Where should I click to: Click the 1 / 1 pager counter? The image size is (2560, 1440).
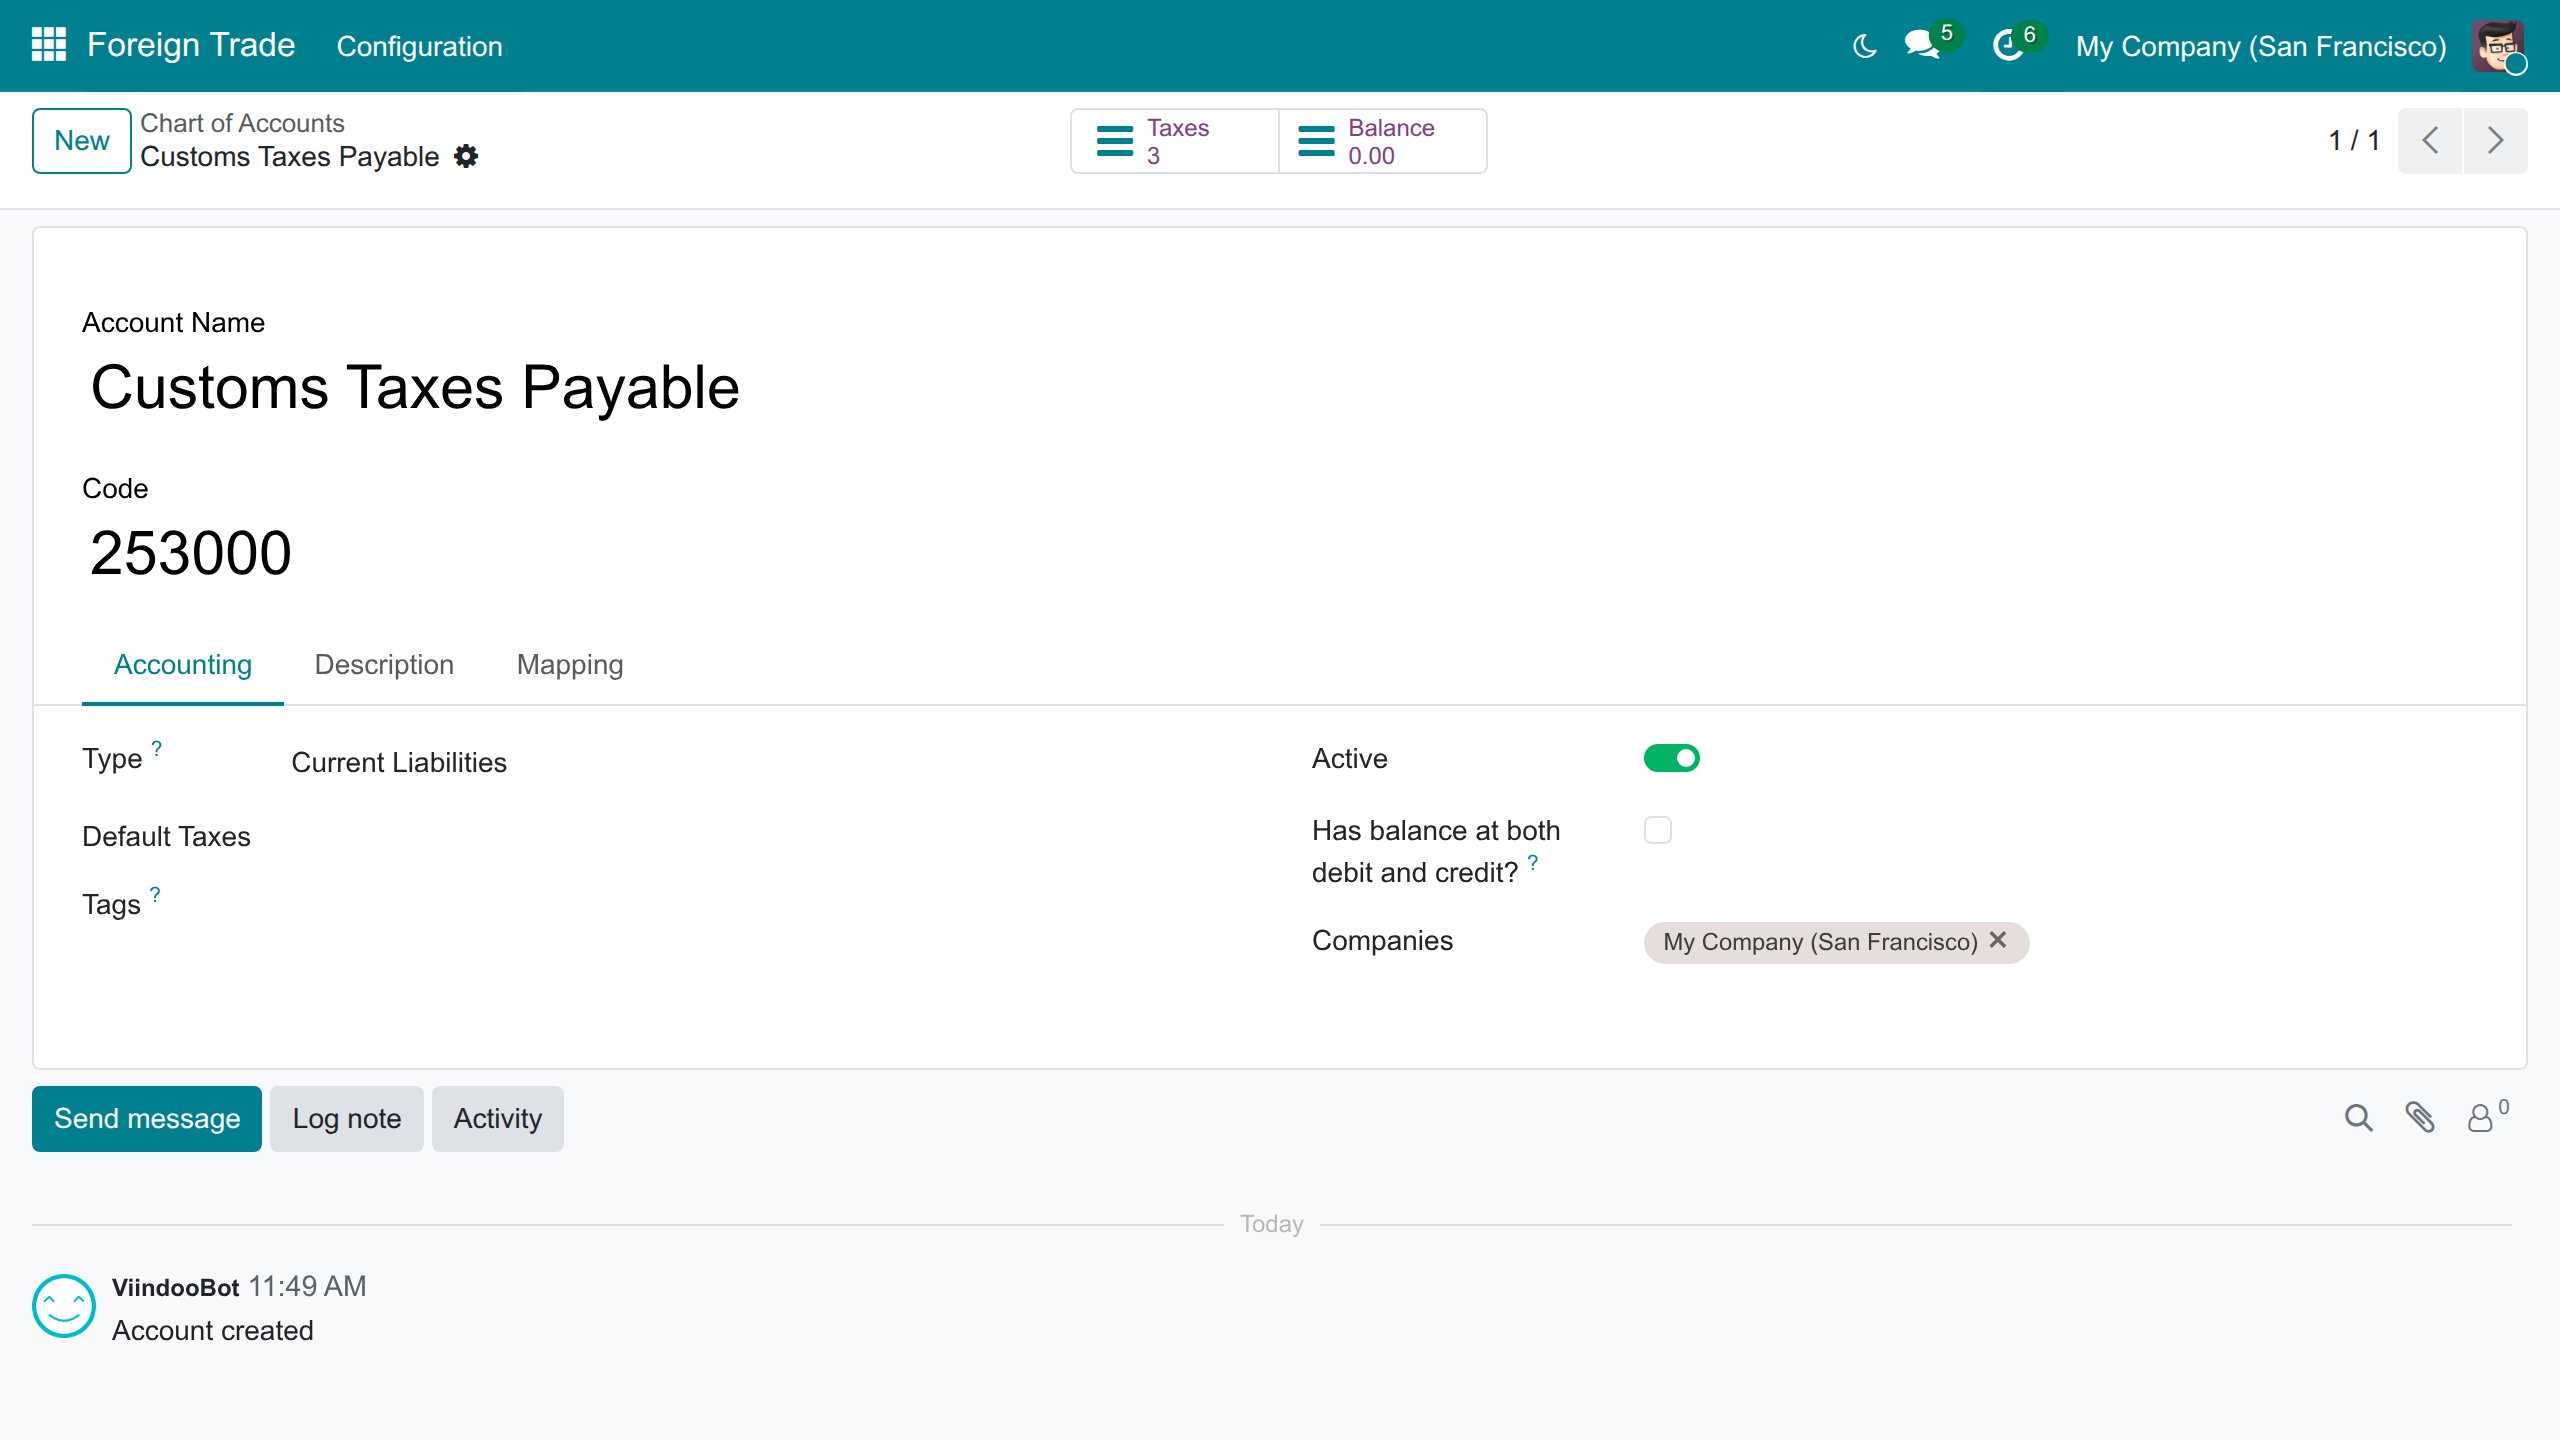click(2354, 141)
